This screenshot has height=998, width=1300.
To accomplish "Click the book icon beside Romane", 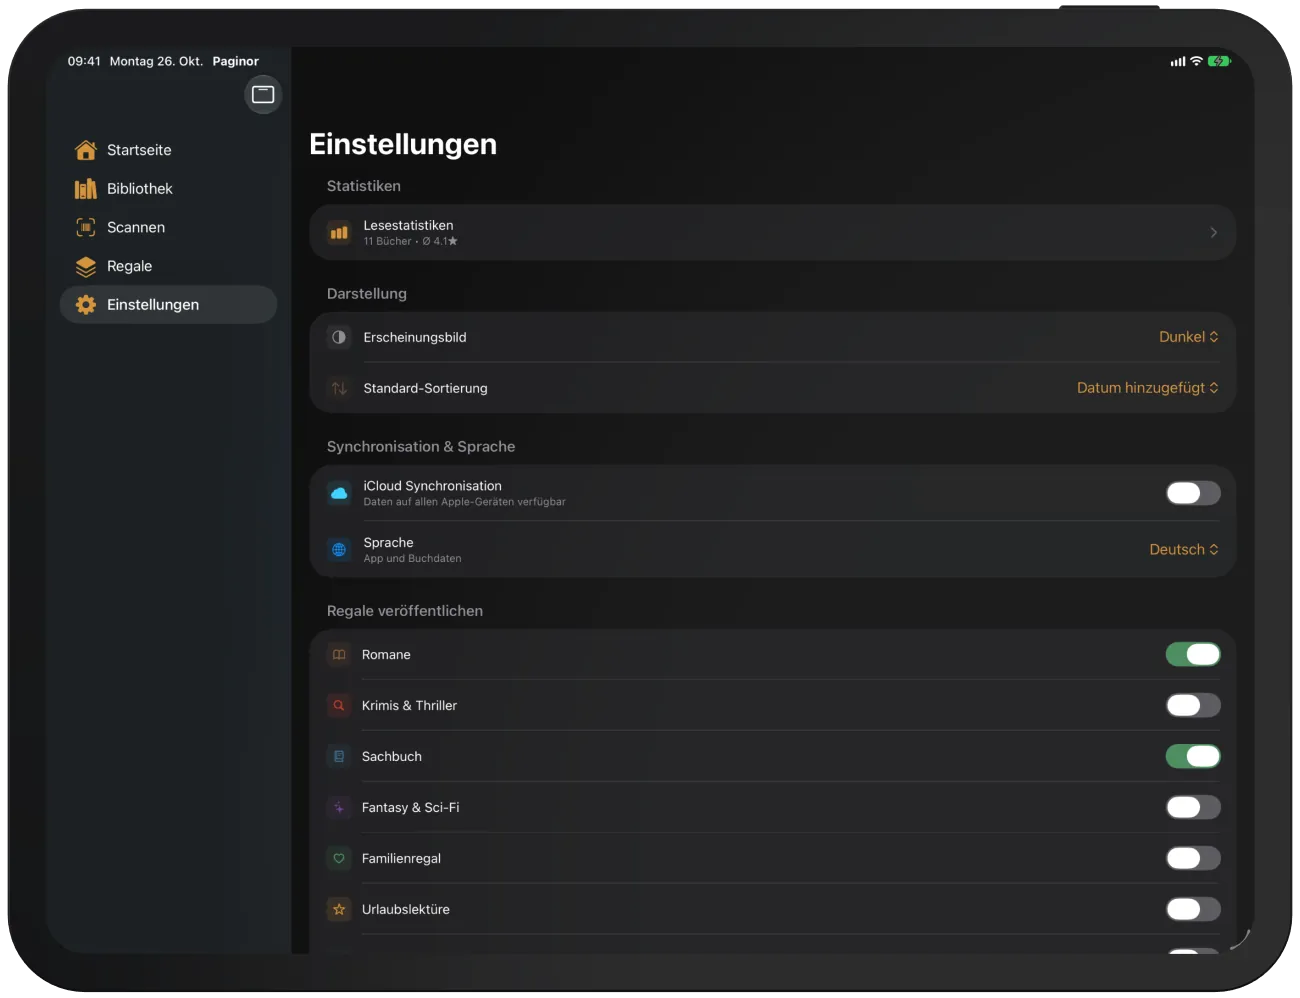I will click(x=339, y=655).
